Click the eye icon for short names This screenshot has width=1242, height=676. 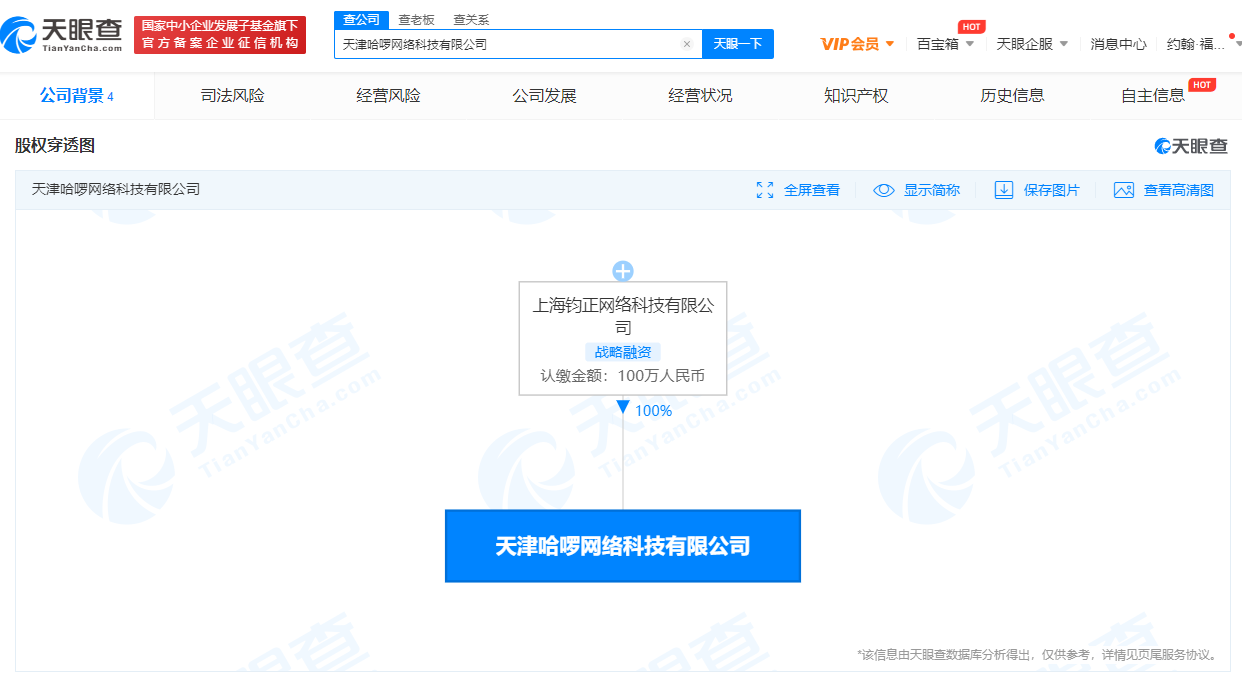884,190
